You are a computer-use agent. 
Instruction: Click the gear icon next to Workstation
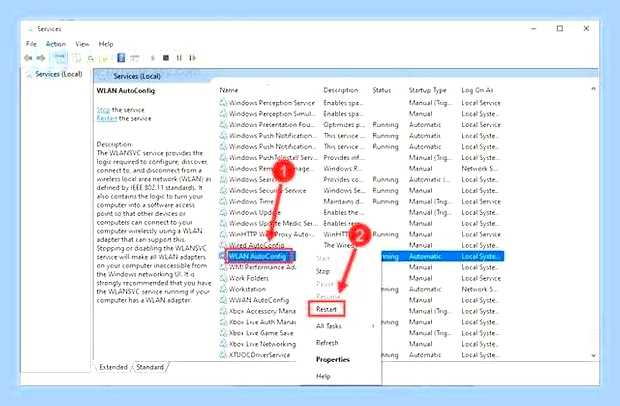tap(223, 289)
